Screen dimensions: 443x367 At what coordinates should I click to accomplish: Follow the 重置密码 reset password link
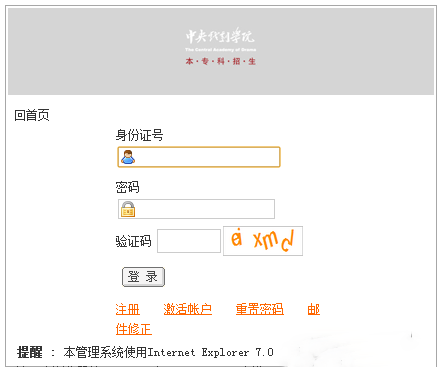coord(260,309)
